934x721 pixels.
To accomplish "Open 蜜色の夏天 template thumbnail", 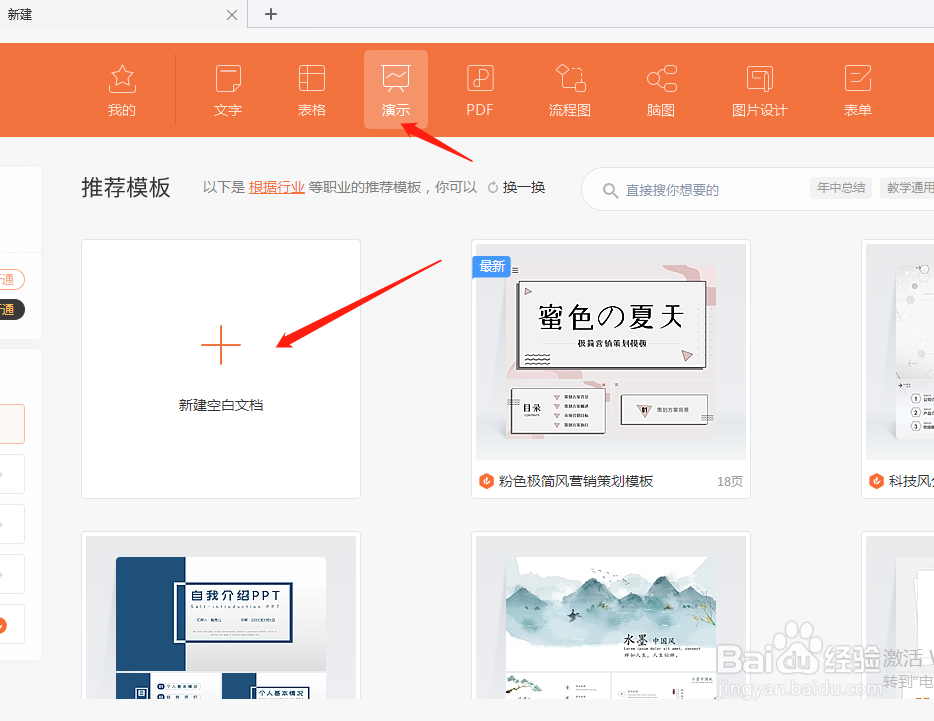I will click(x=611, y=352).
